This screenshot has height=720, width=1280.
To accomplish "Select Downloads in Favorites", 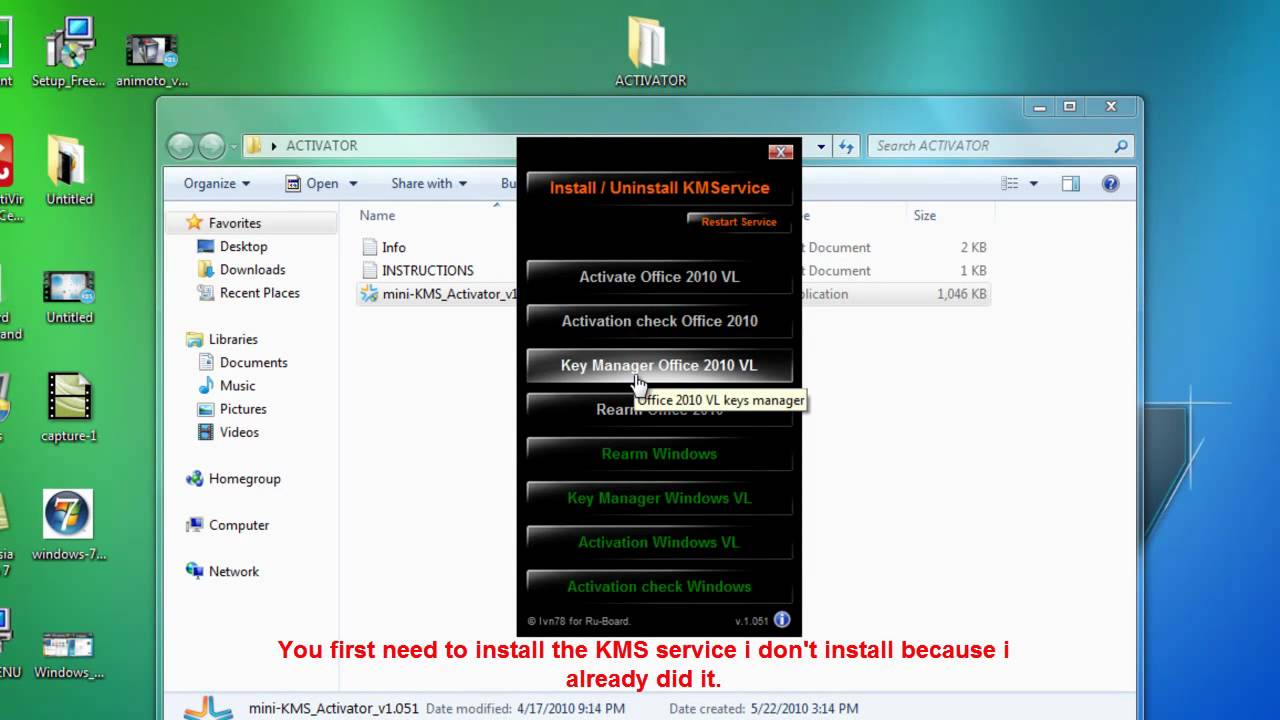I will (x=252, y=269).
